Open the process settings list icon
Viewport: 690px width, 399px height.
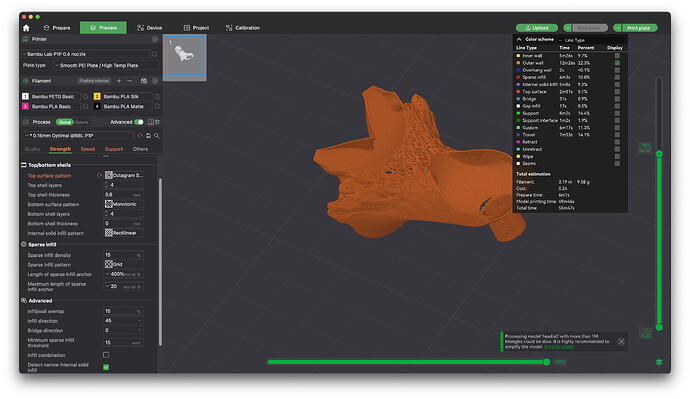click(x=158, y=122)
